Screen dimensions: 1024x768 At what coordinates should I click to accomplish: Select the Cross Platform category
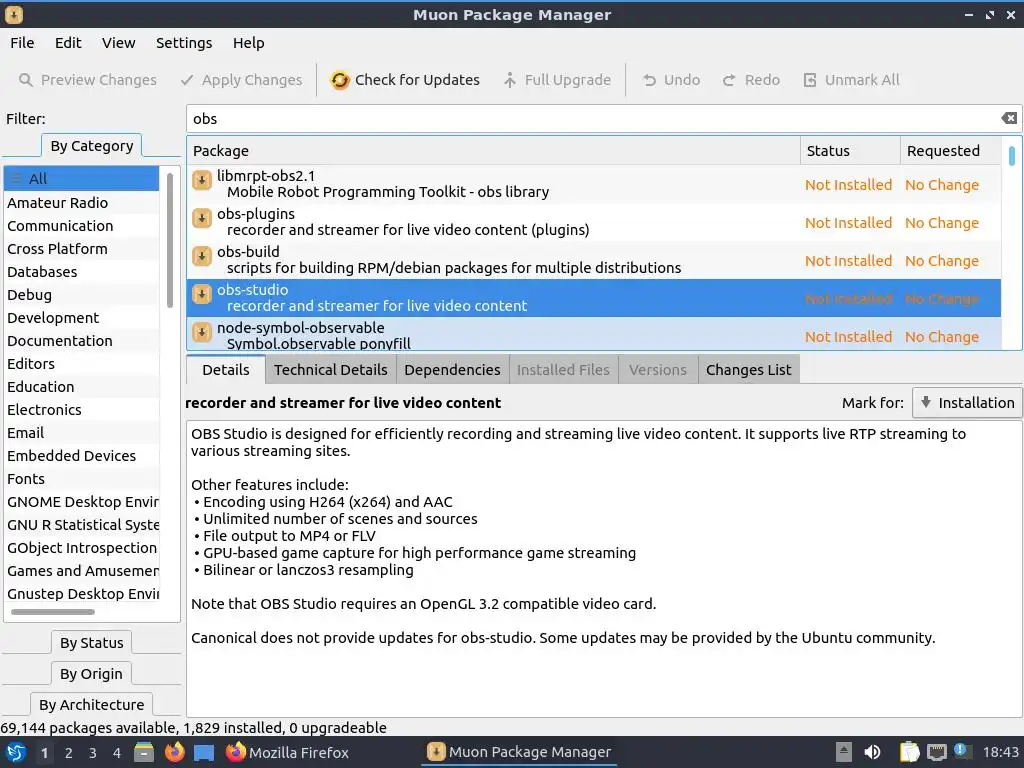(x=82, y=249)
